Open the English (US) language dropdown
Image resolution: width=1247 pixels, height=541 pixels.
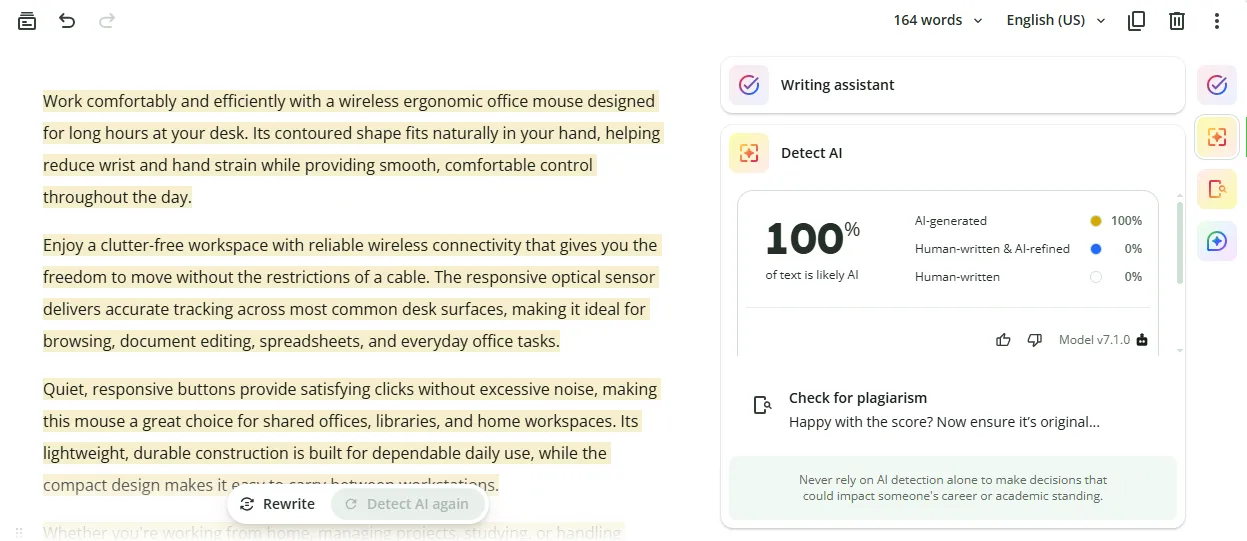pos(1056,20)
